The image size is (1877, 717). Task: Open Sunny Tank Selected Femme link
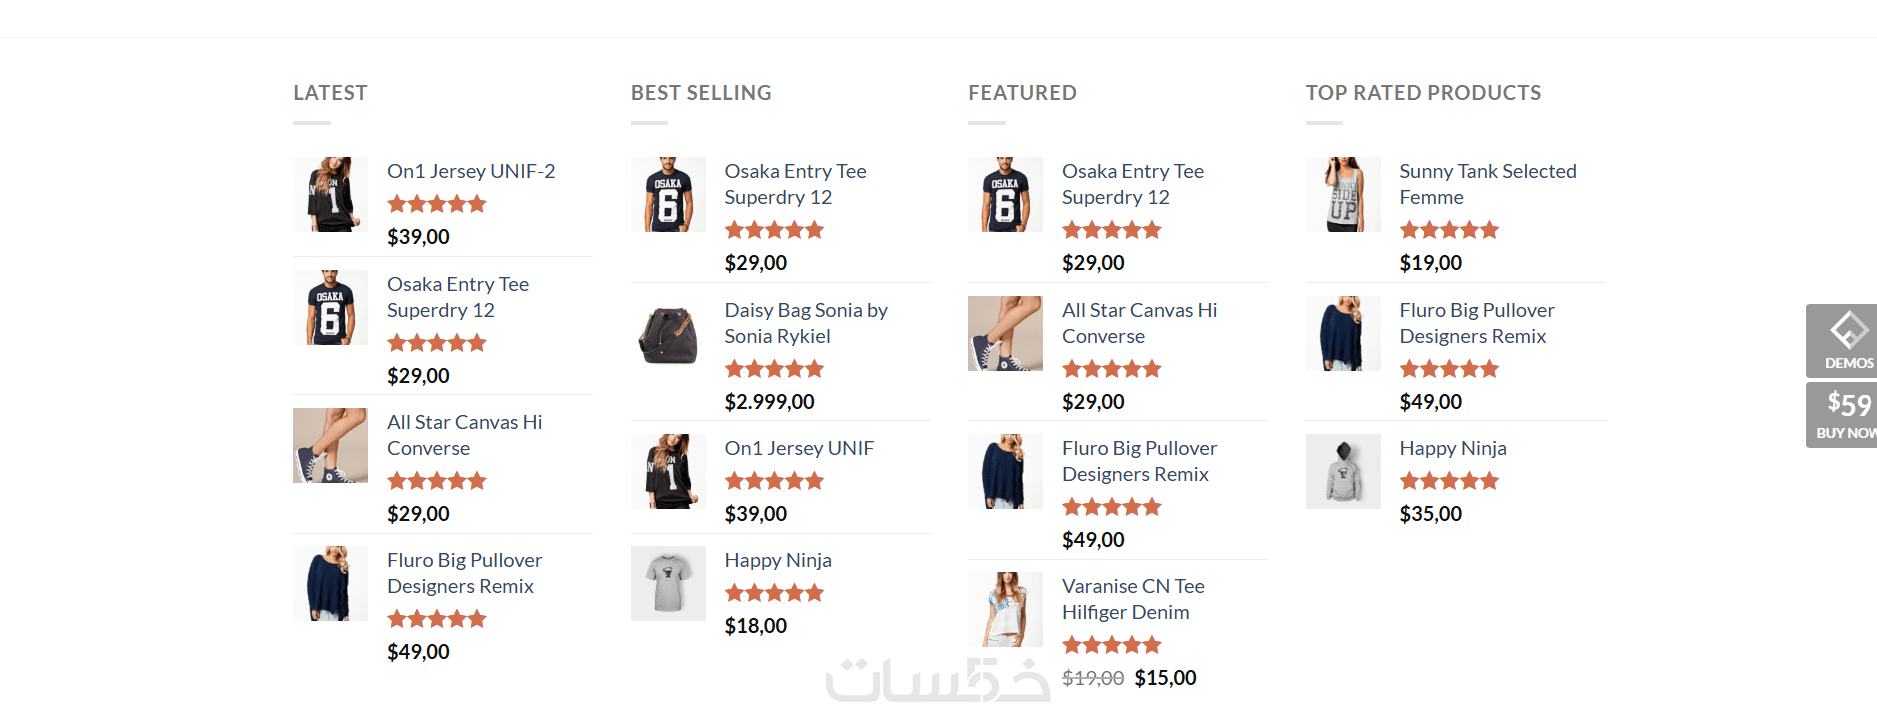pyautogui.click(x=1487, y=184)
